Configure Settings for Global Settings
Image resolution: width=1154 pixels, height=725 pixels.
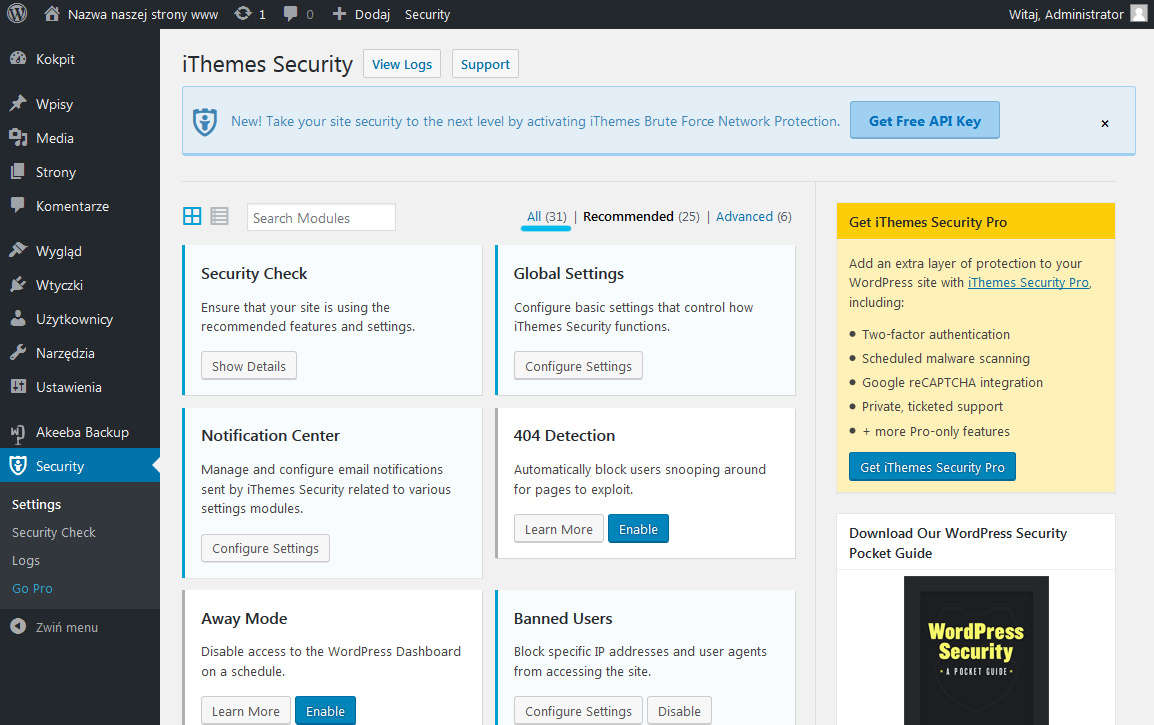click(578, 366)
